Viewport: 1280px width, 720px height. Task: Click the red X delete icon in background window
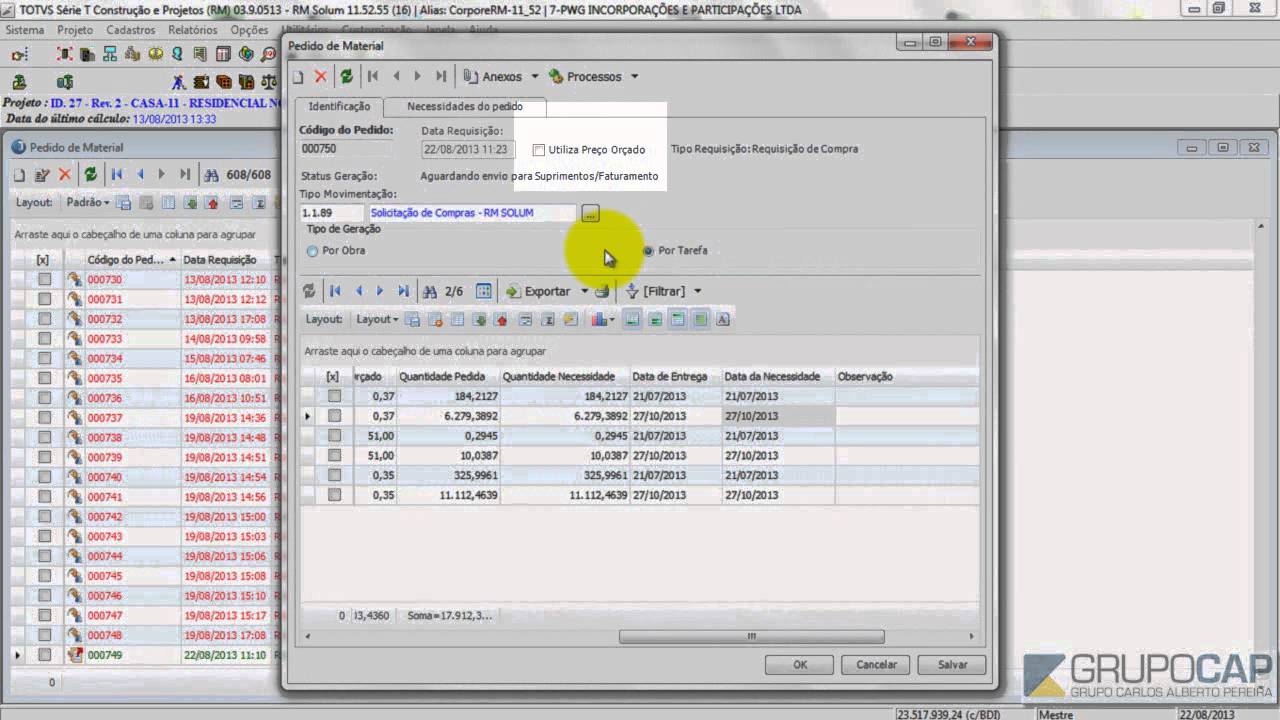(x=65, y=175)
